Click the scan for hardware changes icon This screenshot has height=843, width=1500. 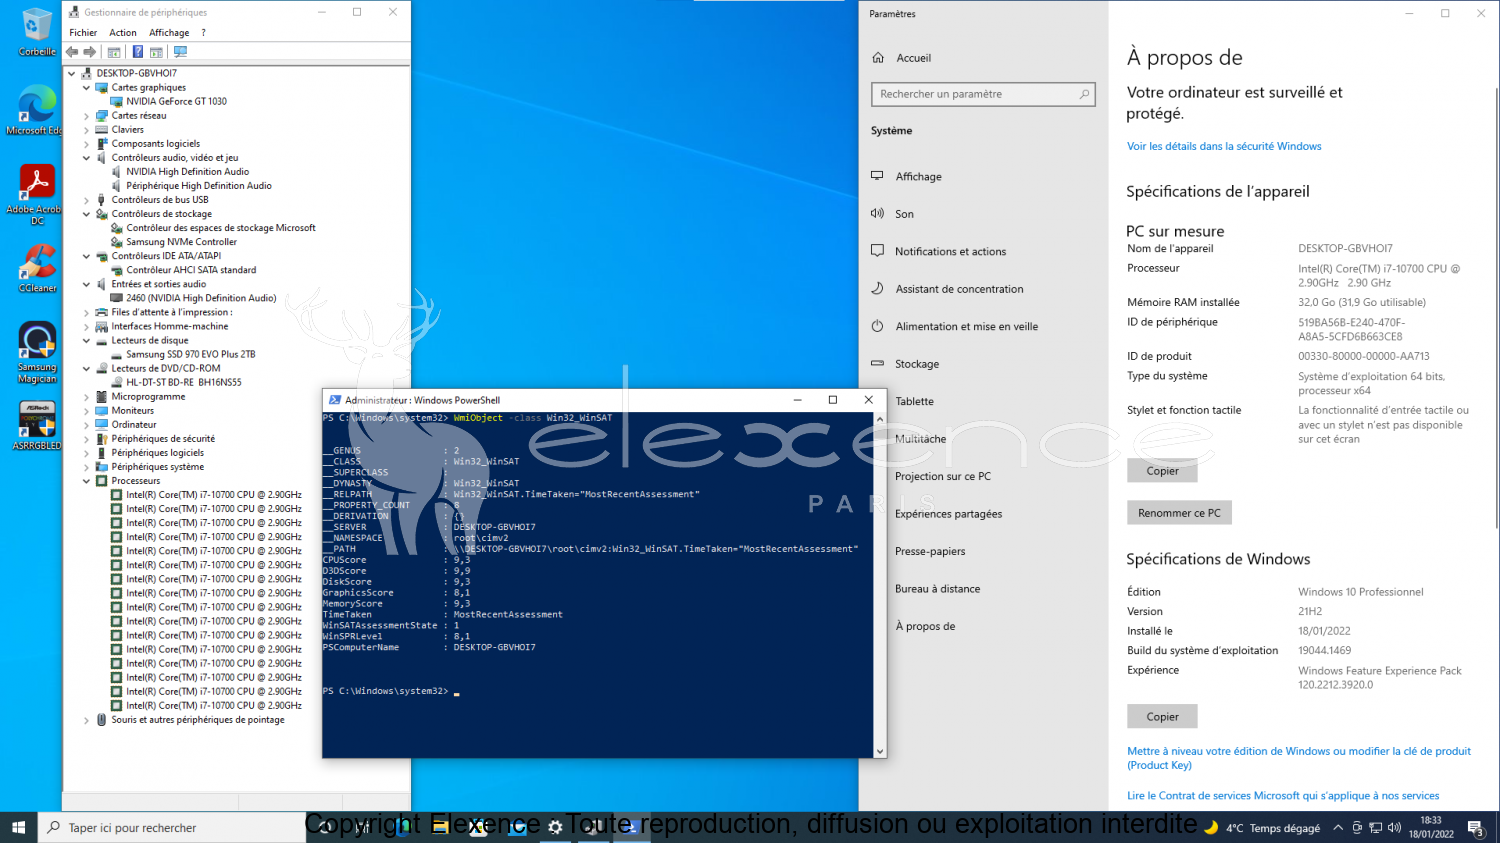(x=181, y=52)
